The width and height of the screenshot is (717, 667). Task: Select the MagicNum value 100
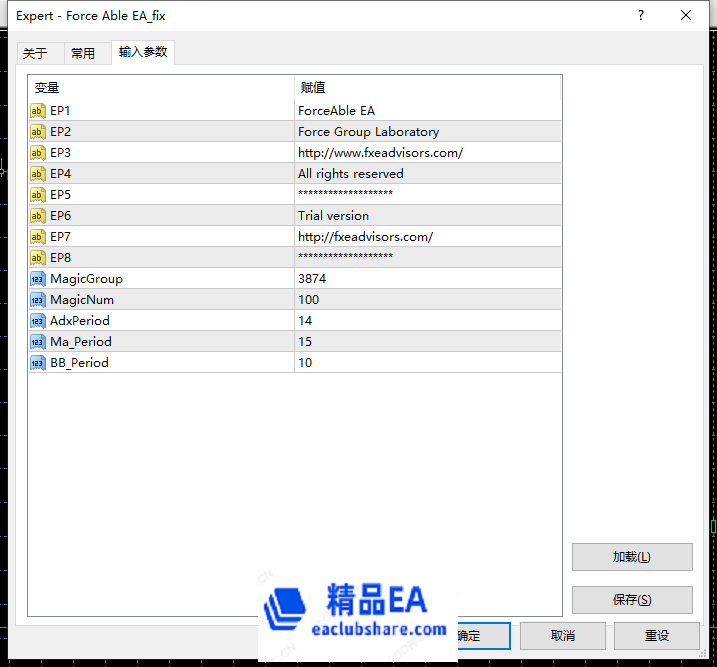click(x=309, y=300)
